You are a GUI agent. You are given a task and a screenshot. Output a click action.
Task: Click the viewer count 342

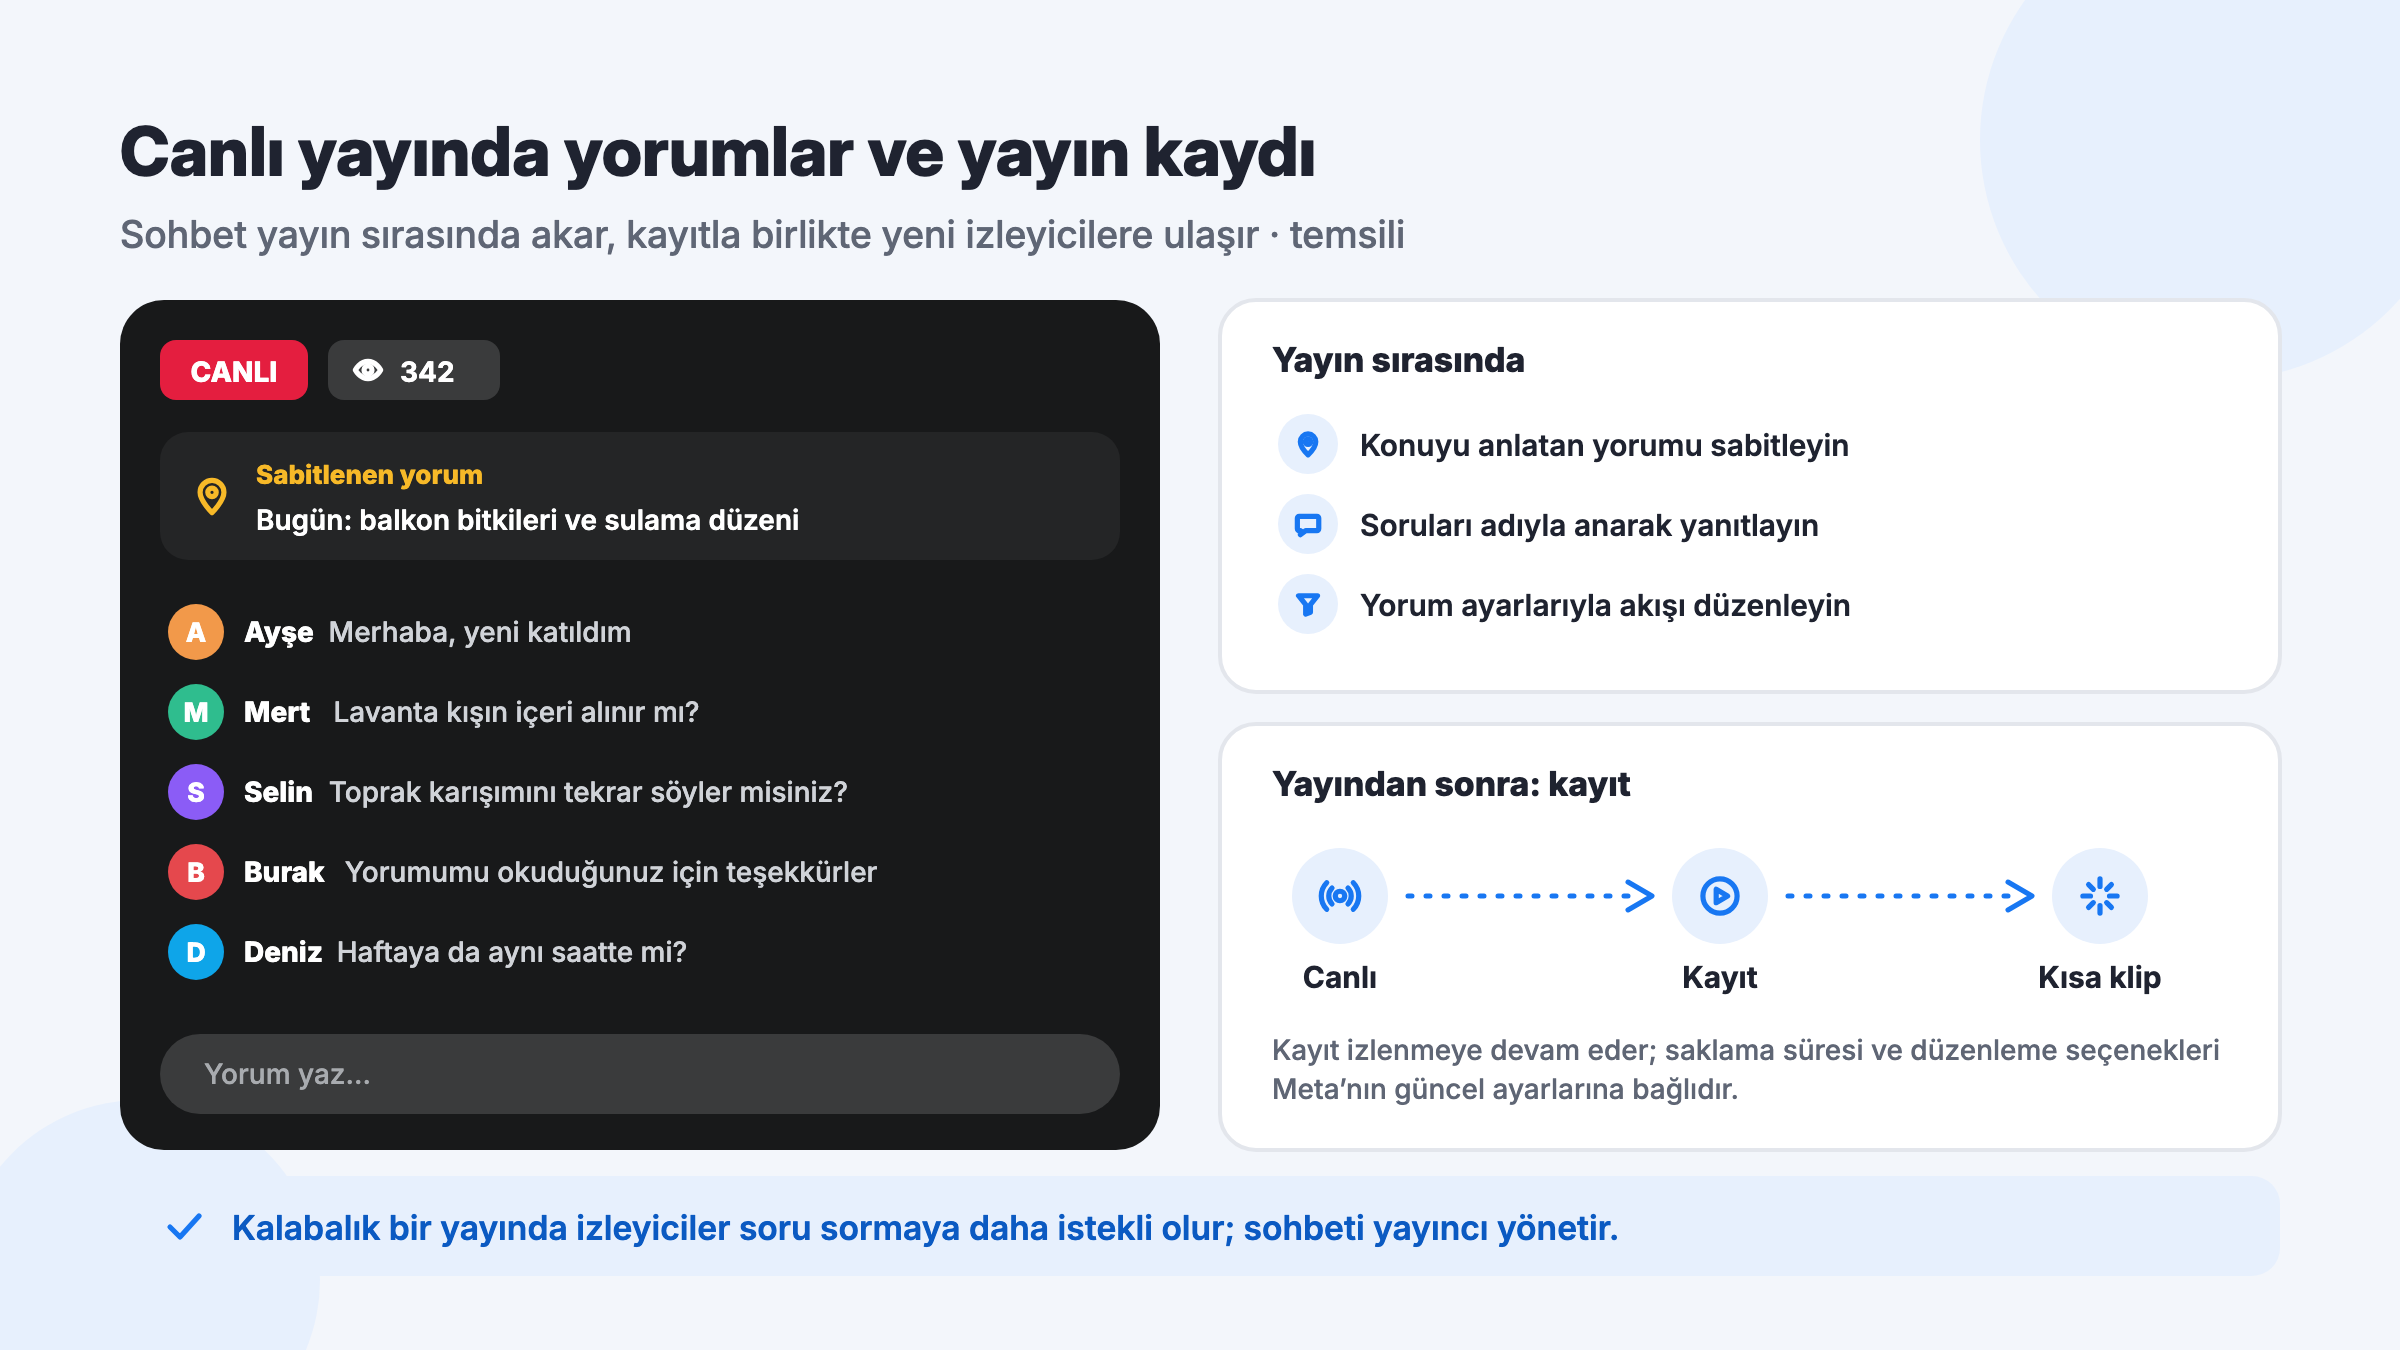click(x=427, y=371)
